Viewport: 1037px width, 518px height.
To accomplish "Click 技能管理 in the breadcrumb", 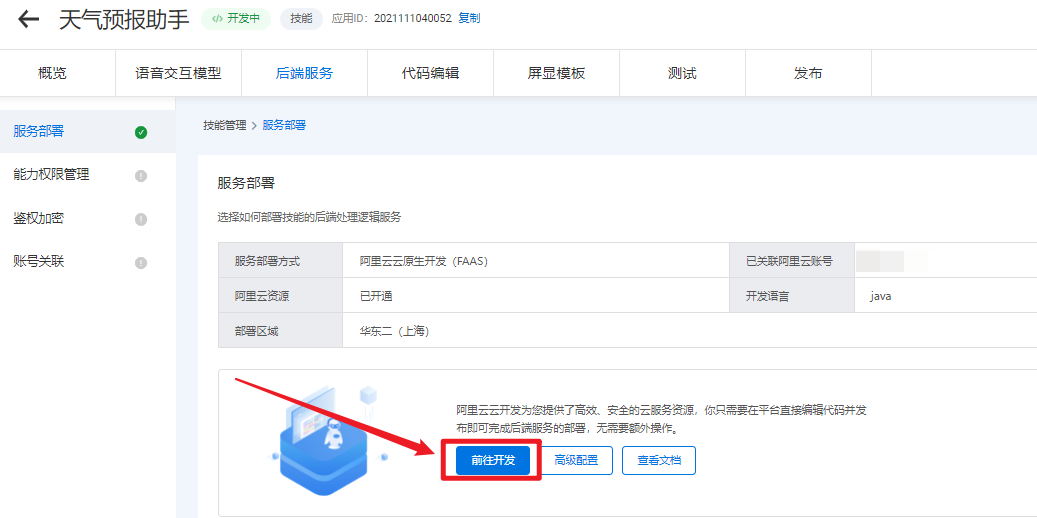I will pos(225,125).
